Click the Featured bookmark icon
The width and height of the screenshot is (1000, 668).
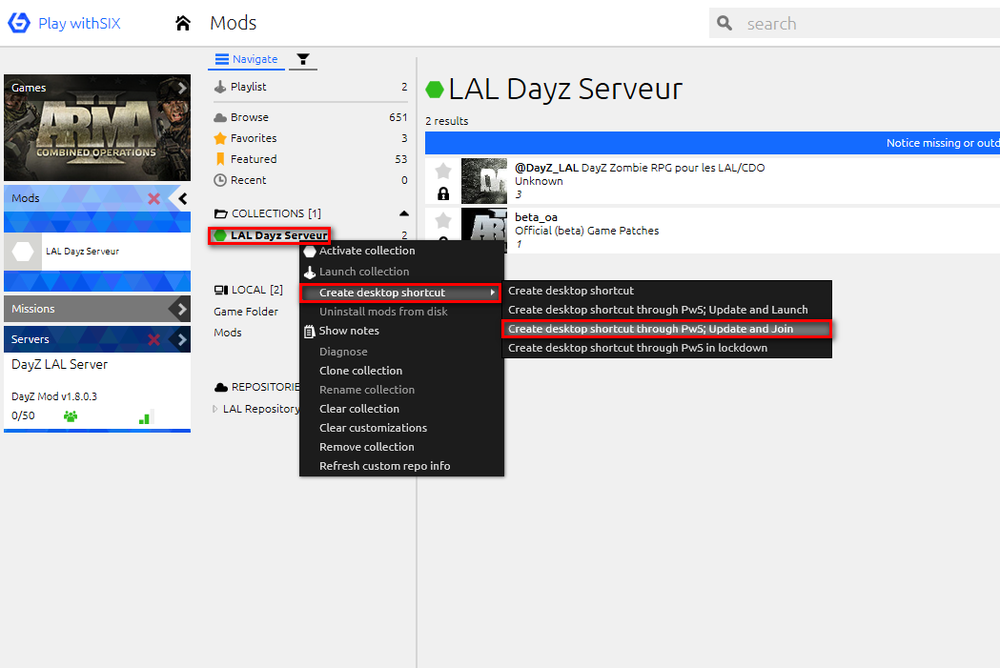click(220, 159)
